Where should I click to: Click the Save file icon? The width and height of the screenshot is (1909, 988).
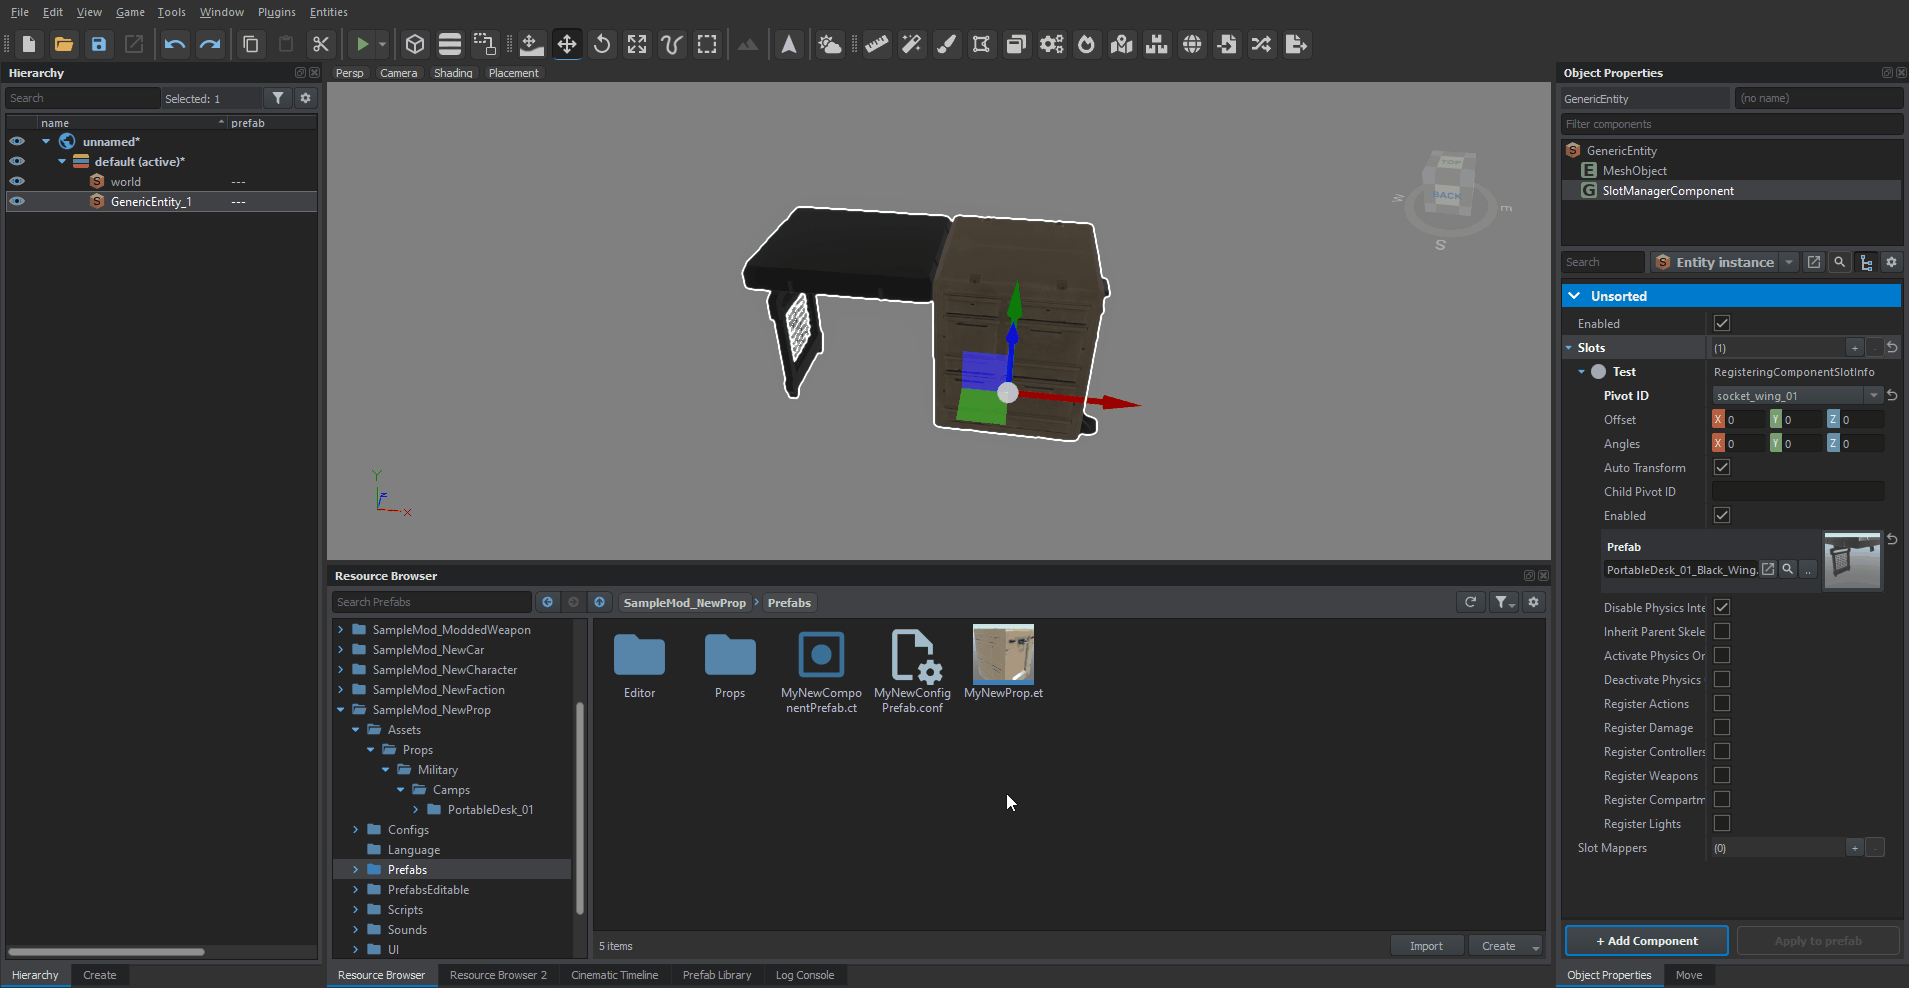98,44
